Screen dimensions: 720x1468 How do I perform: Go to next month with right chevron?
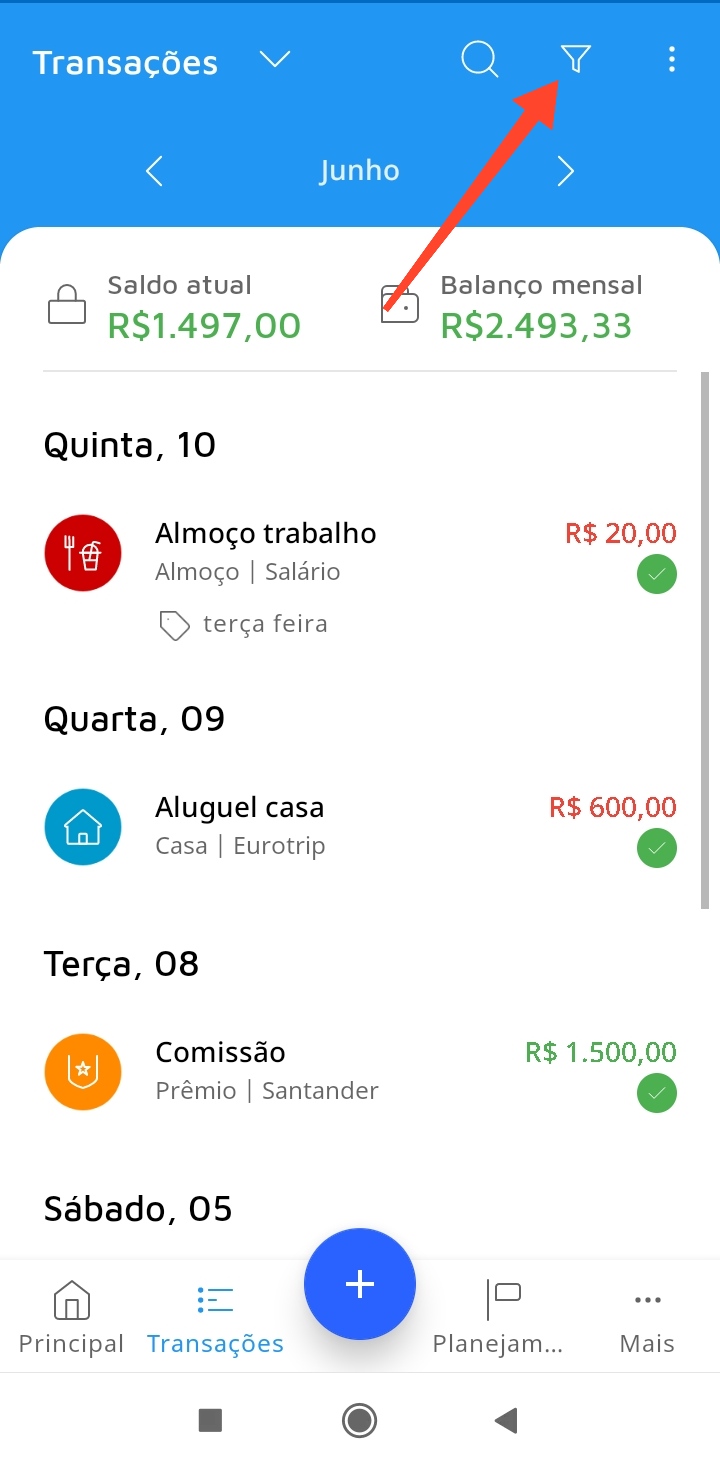[x=566, y=171]
